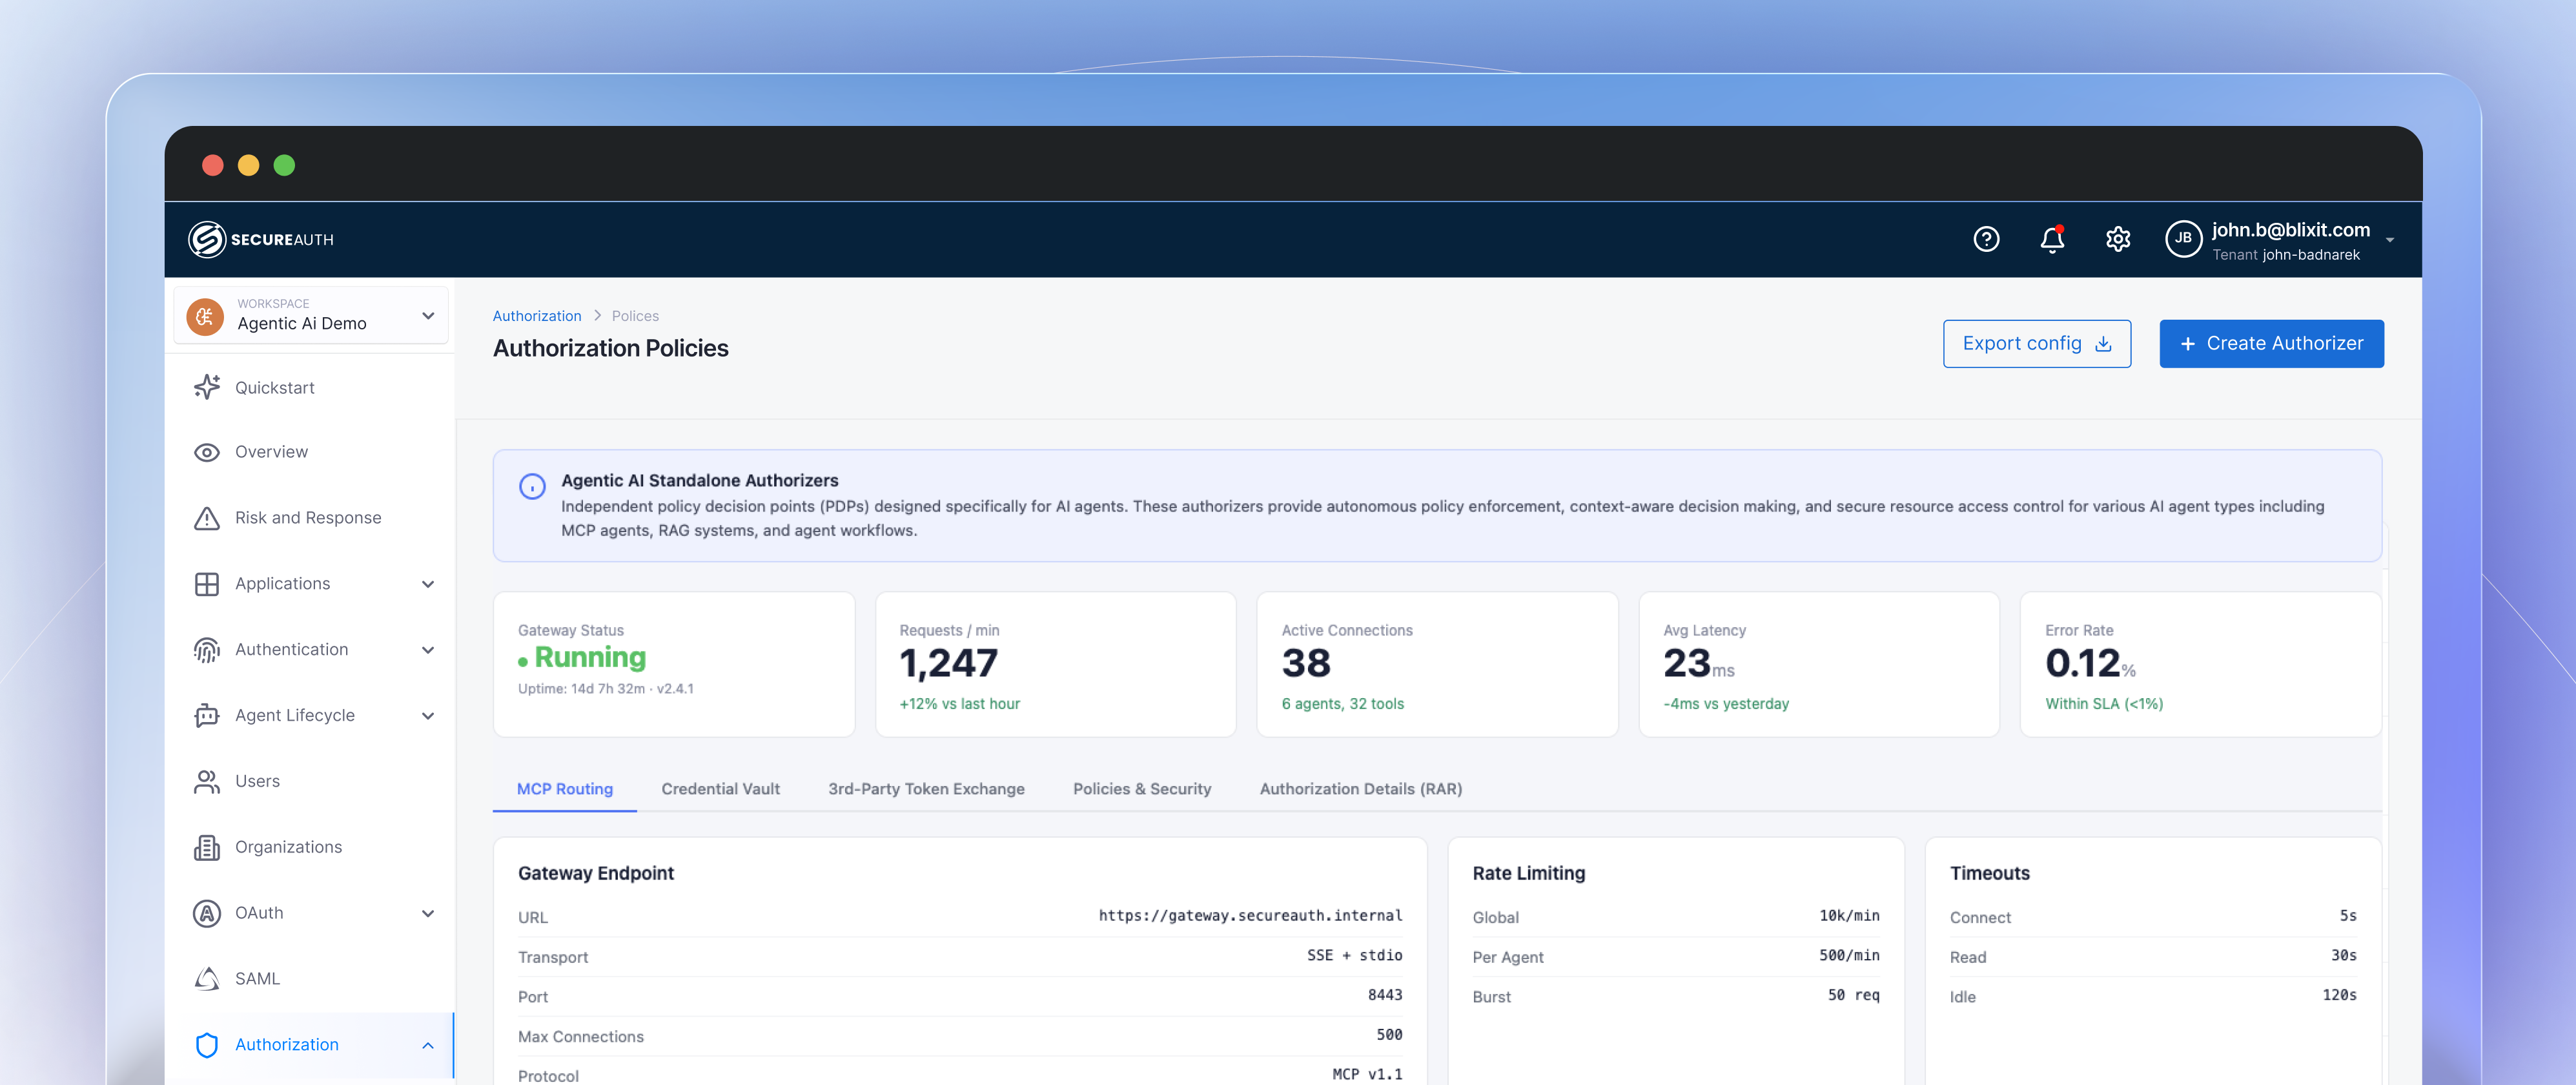Viewport: 2576px width, 1085px height.
Task: Switch to the Credential Vault tab
Action: point(720,788)
